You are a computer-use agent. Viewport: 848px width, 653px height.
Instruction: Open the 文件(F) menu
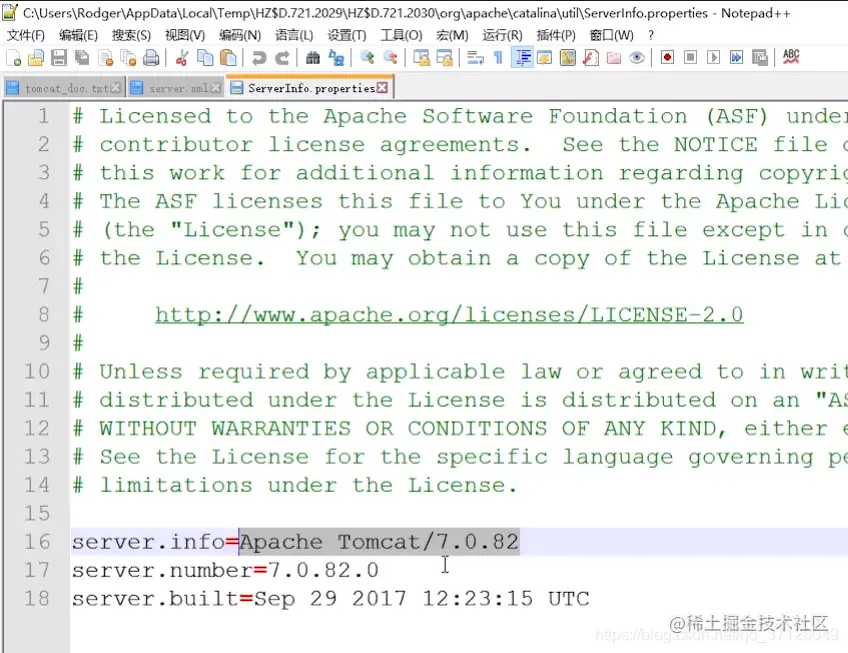tap(25, 35)
